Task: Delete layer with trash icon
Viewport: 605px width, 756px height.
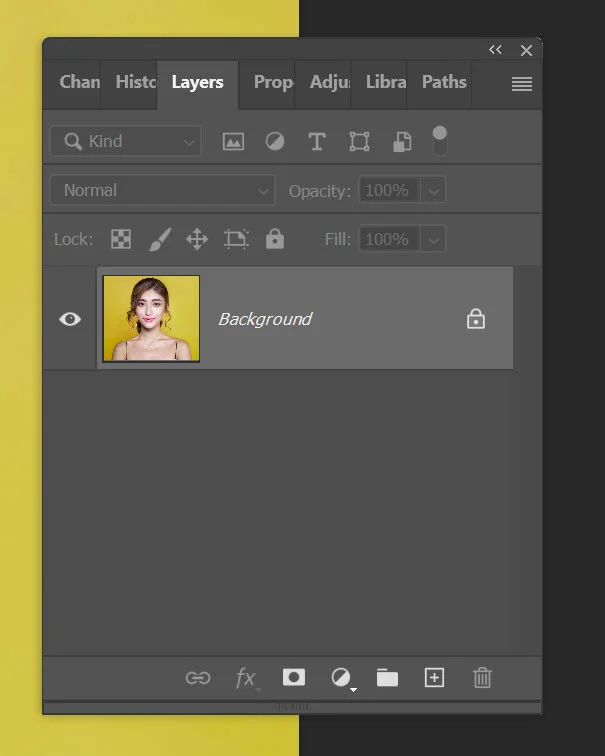Action: pyautogui.click(x=482, y=677)
